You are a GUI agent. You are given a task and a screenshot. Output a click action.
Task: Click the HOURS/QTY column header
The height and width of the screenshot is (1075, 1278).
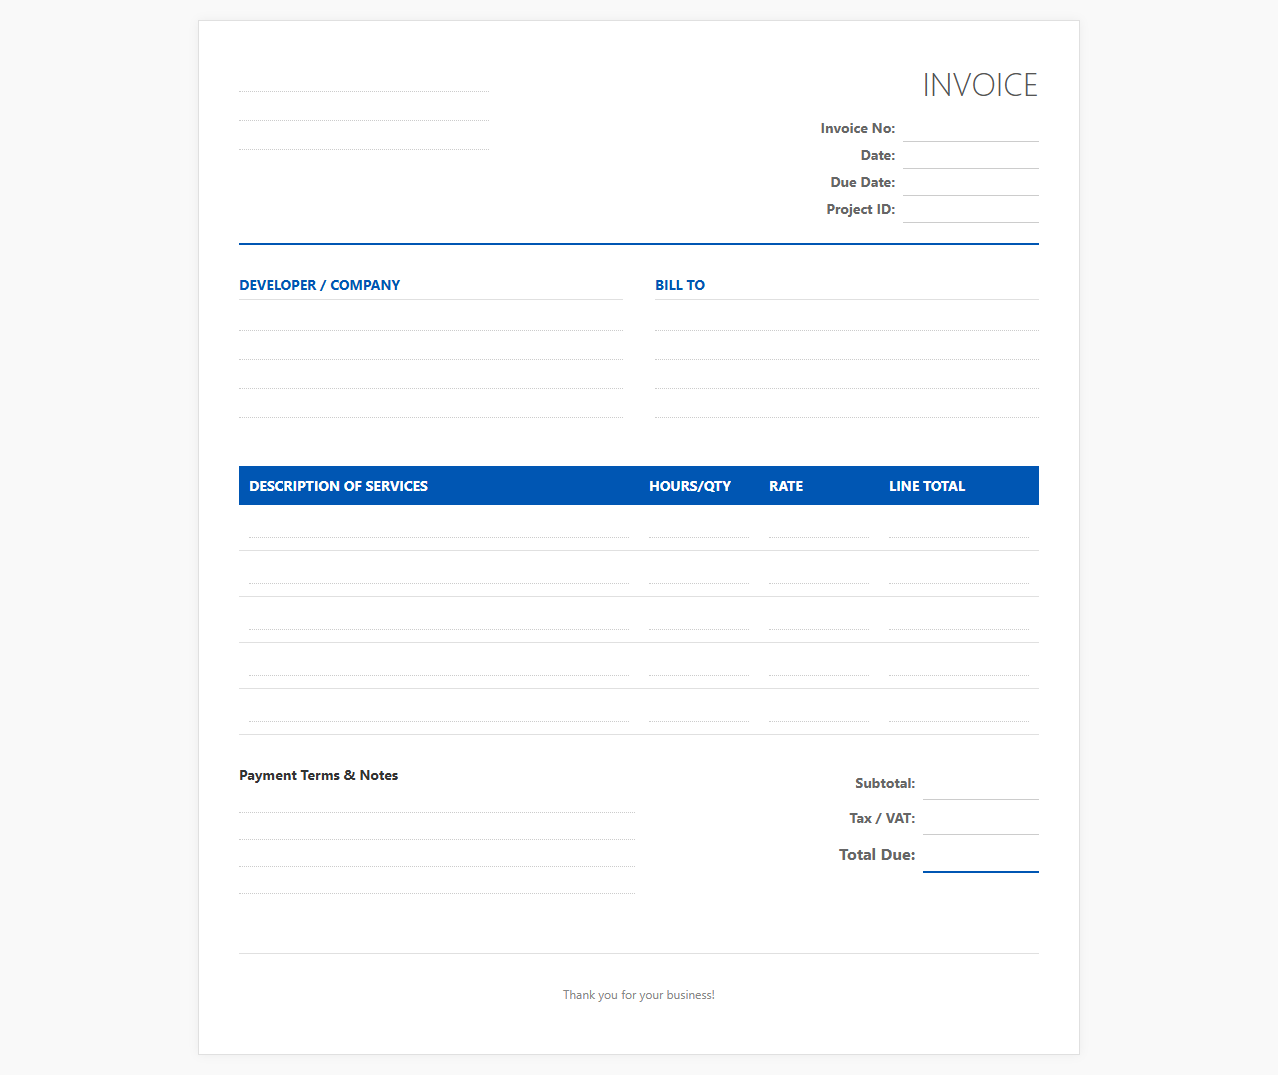(690, 486)
